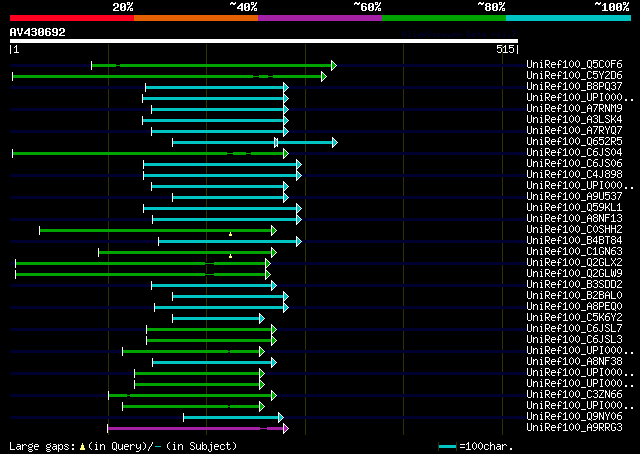
Task: Select the UniRef100_C6JSL7 label
Action: [574, 329]
